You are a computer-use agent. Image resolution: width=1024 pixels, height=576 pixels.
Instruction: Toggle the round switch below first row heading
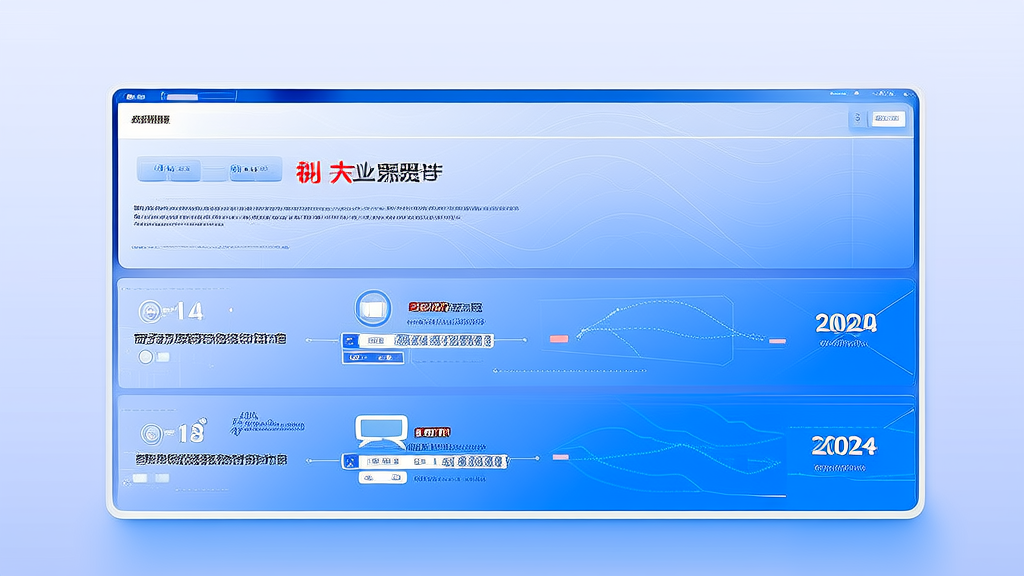click(x=146, y=357)
